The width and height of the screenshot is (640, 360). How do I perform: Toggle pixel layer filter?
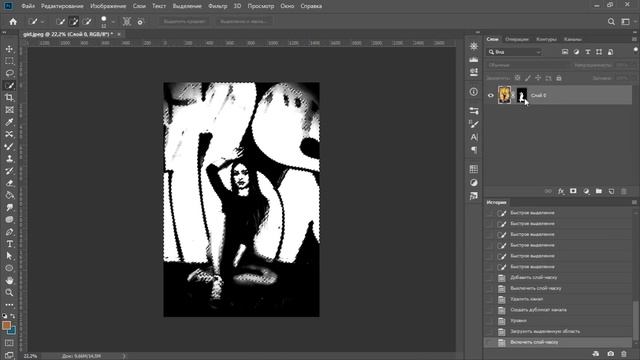tap(565, 52)
